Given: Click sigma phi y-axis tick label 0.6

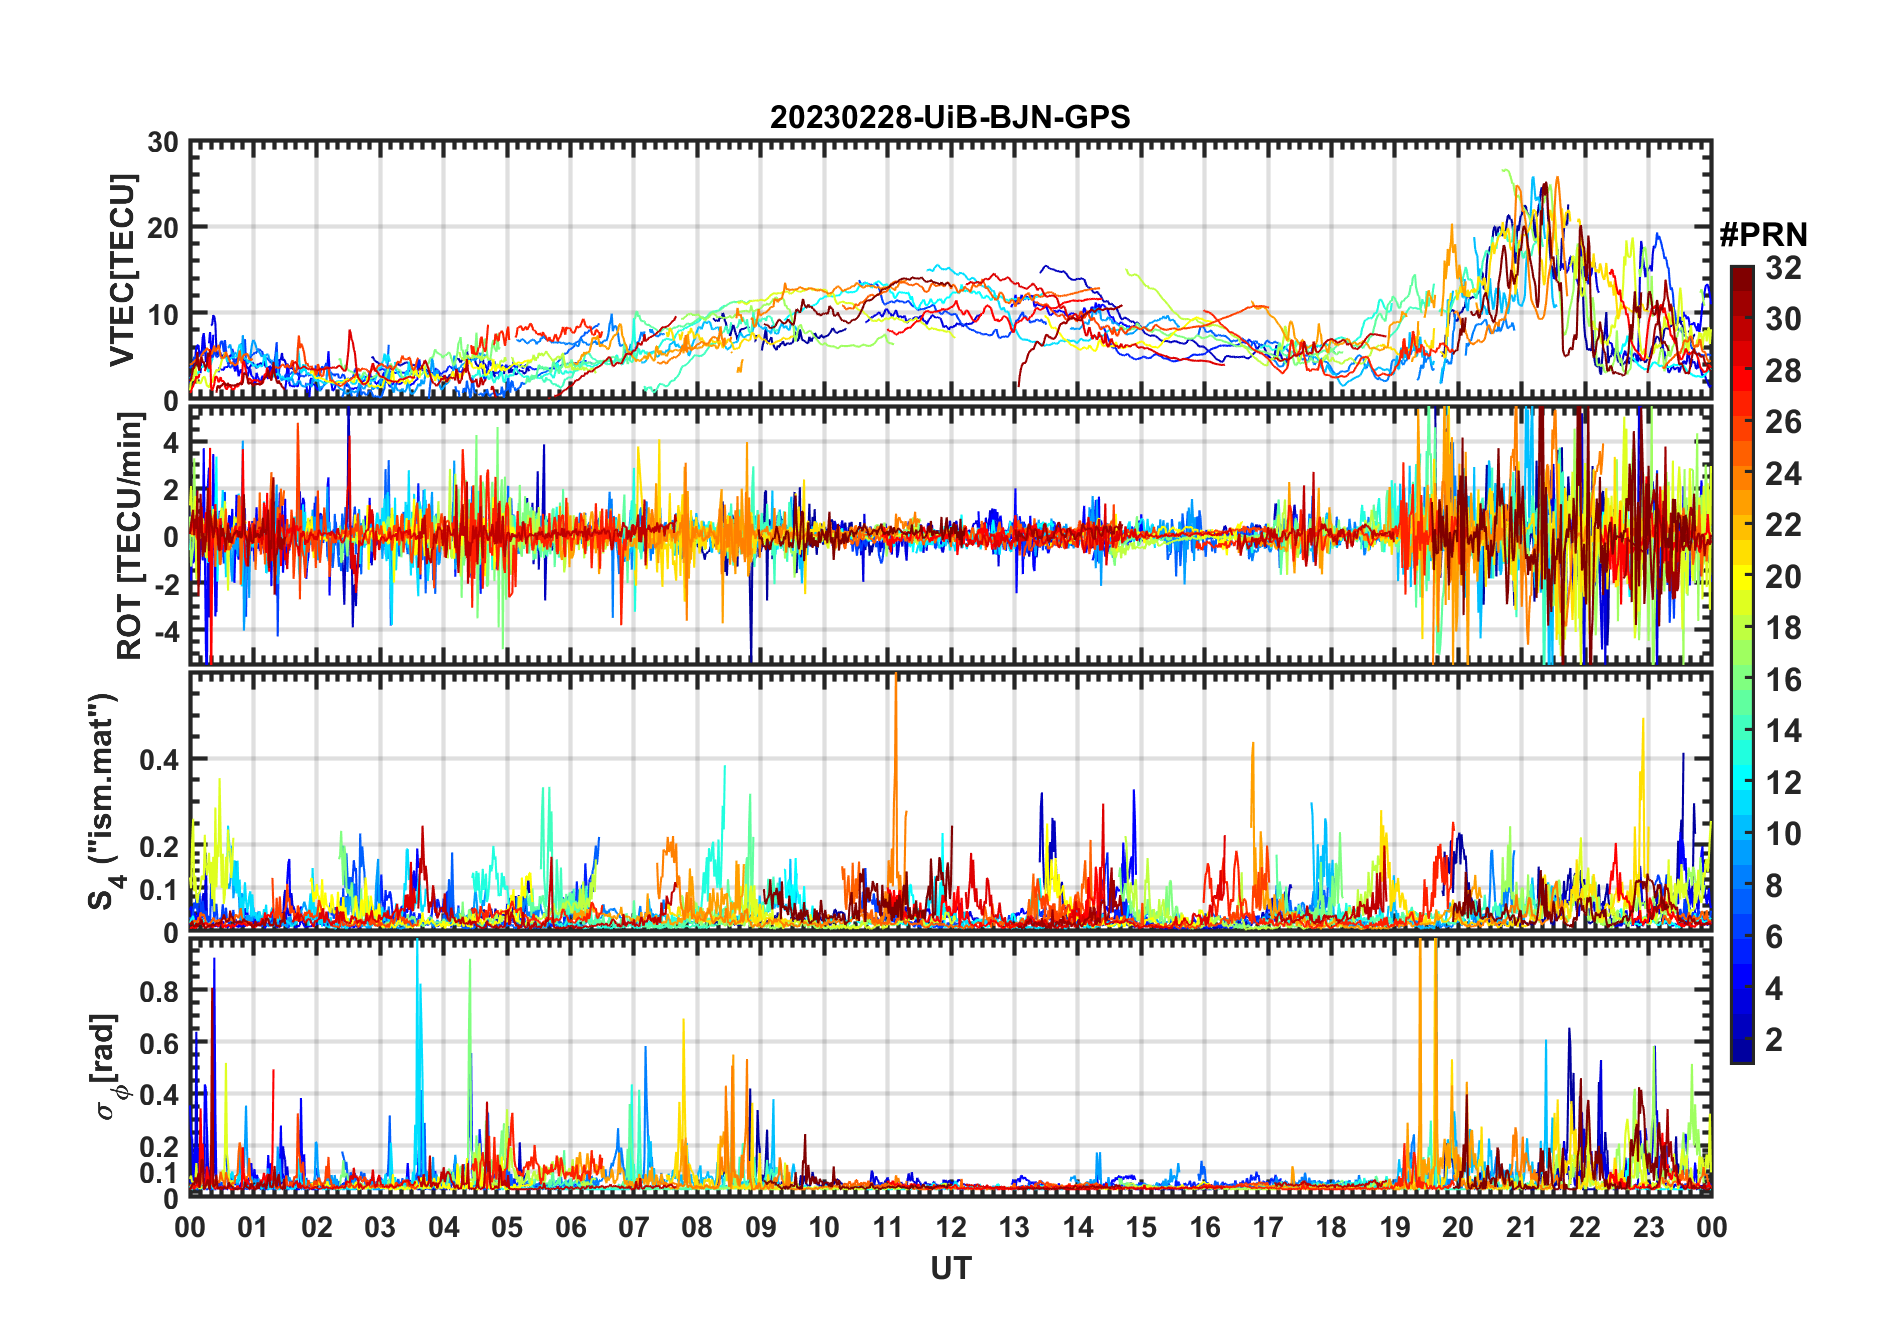Looking at the screenshot, I should pyautogui.click(x=159, y=1043).
